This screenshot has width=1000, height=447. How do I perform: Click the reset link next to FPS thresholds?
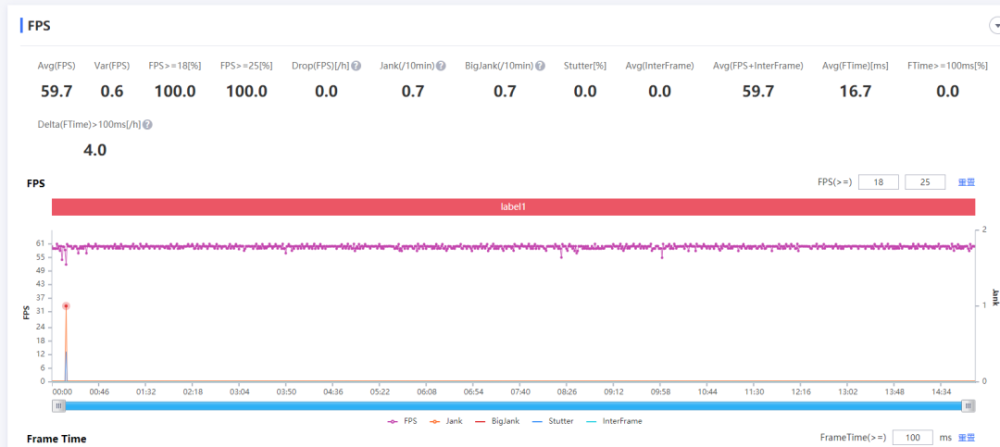click(966, 182)
